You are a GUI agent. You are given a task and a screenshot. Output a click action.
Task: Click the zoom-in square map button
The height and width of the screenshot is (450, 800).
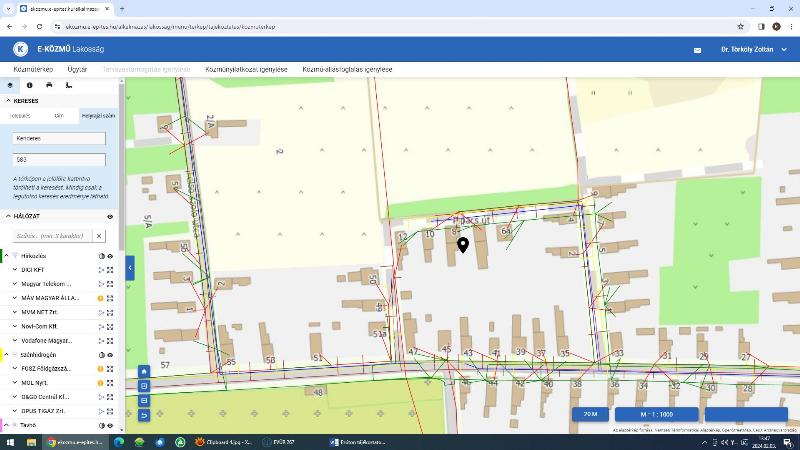coord(144,386)
